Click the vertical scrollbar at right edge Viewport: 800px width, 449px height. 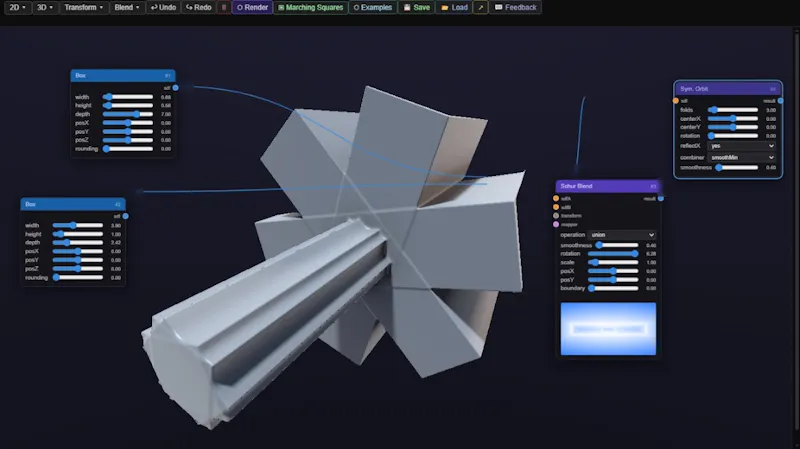[x=797, y=230]
